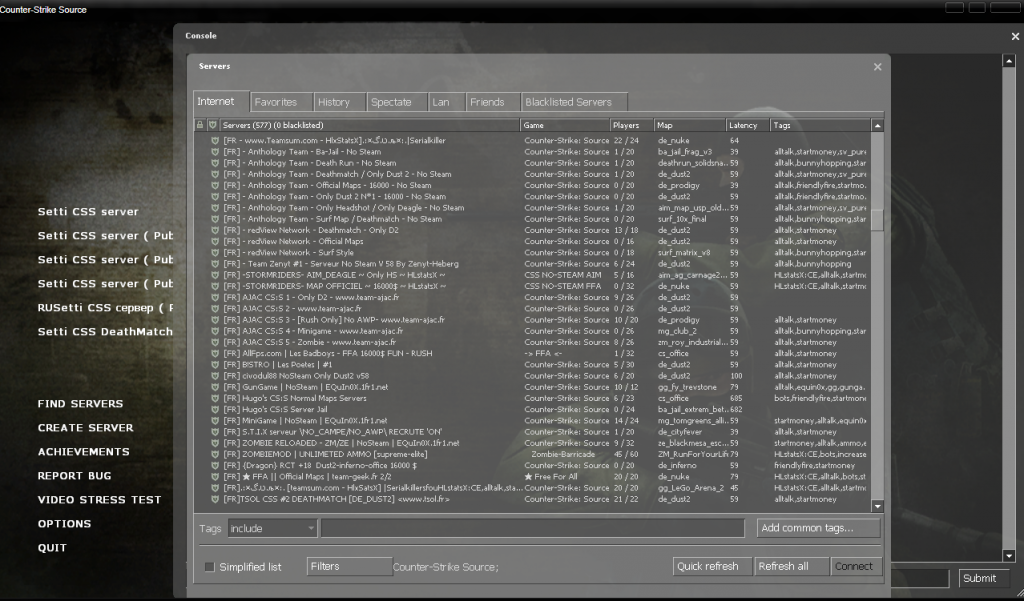Select the ZOMBIE RELOADED ZM/ZE server row
Viewport: 1024px width, 601px height.
(x=532, y=443)
